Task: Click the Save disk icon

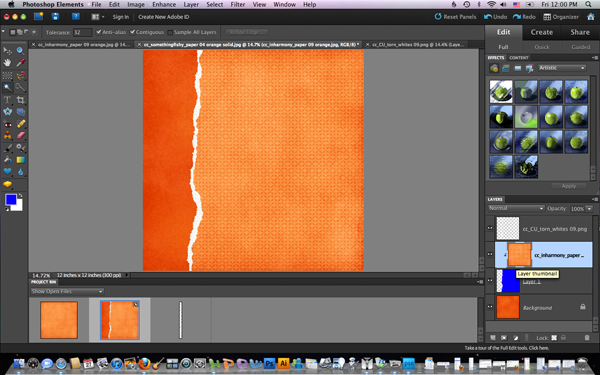Action: click(x=55, y=16)
